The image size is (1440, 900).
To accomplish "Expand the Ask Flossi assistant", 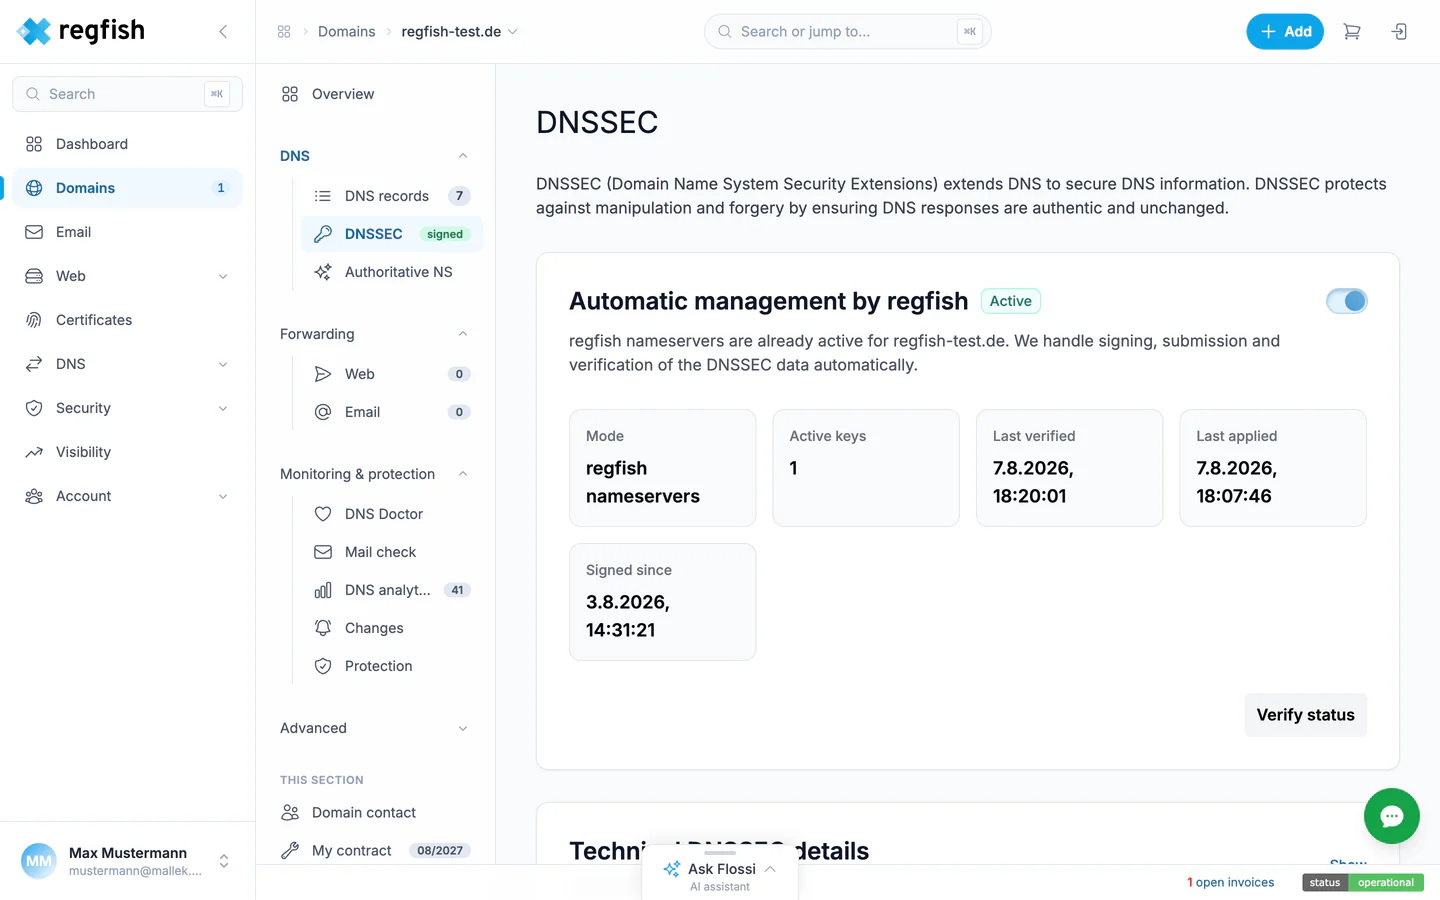I will tap(720, 875).
